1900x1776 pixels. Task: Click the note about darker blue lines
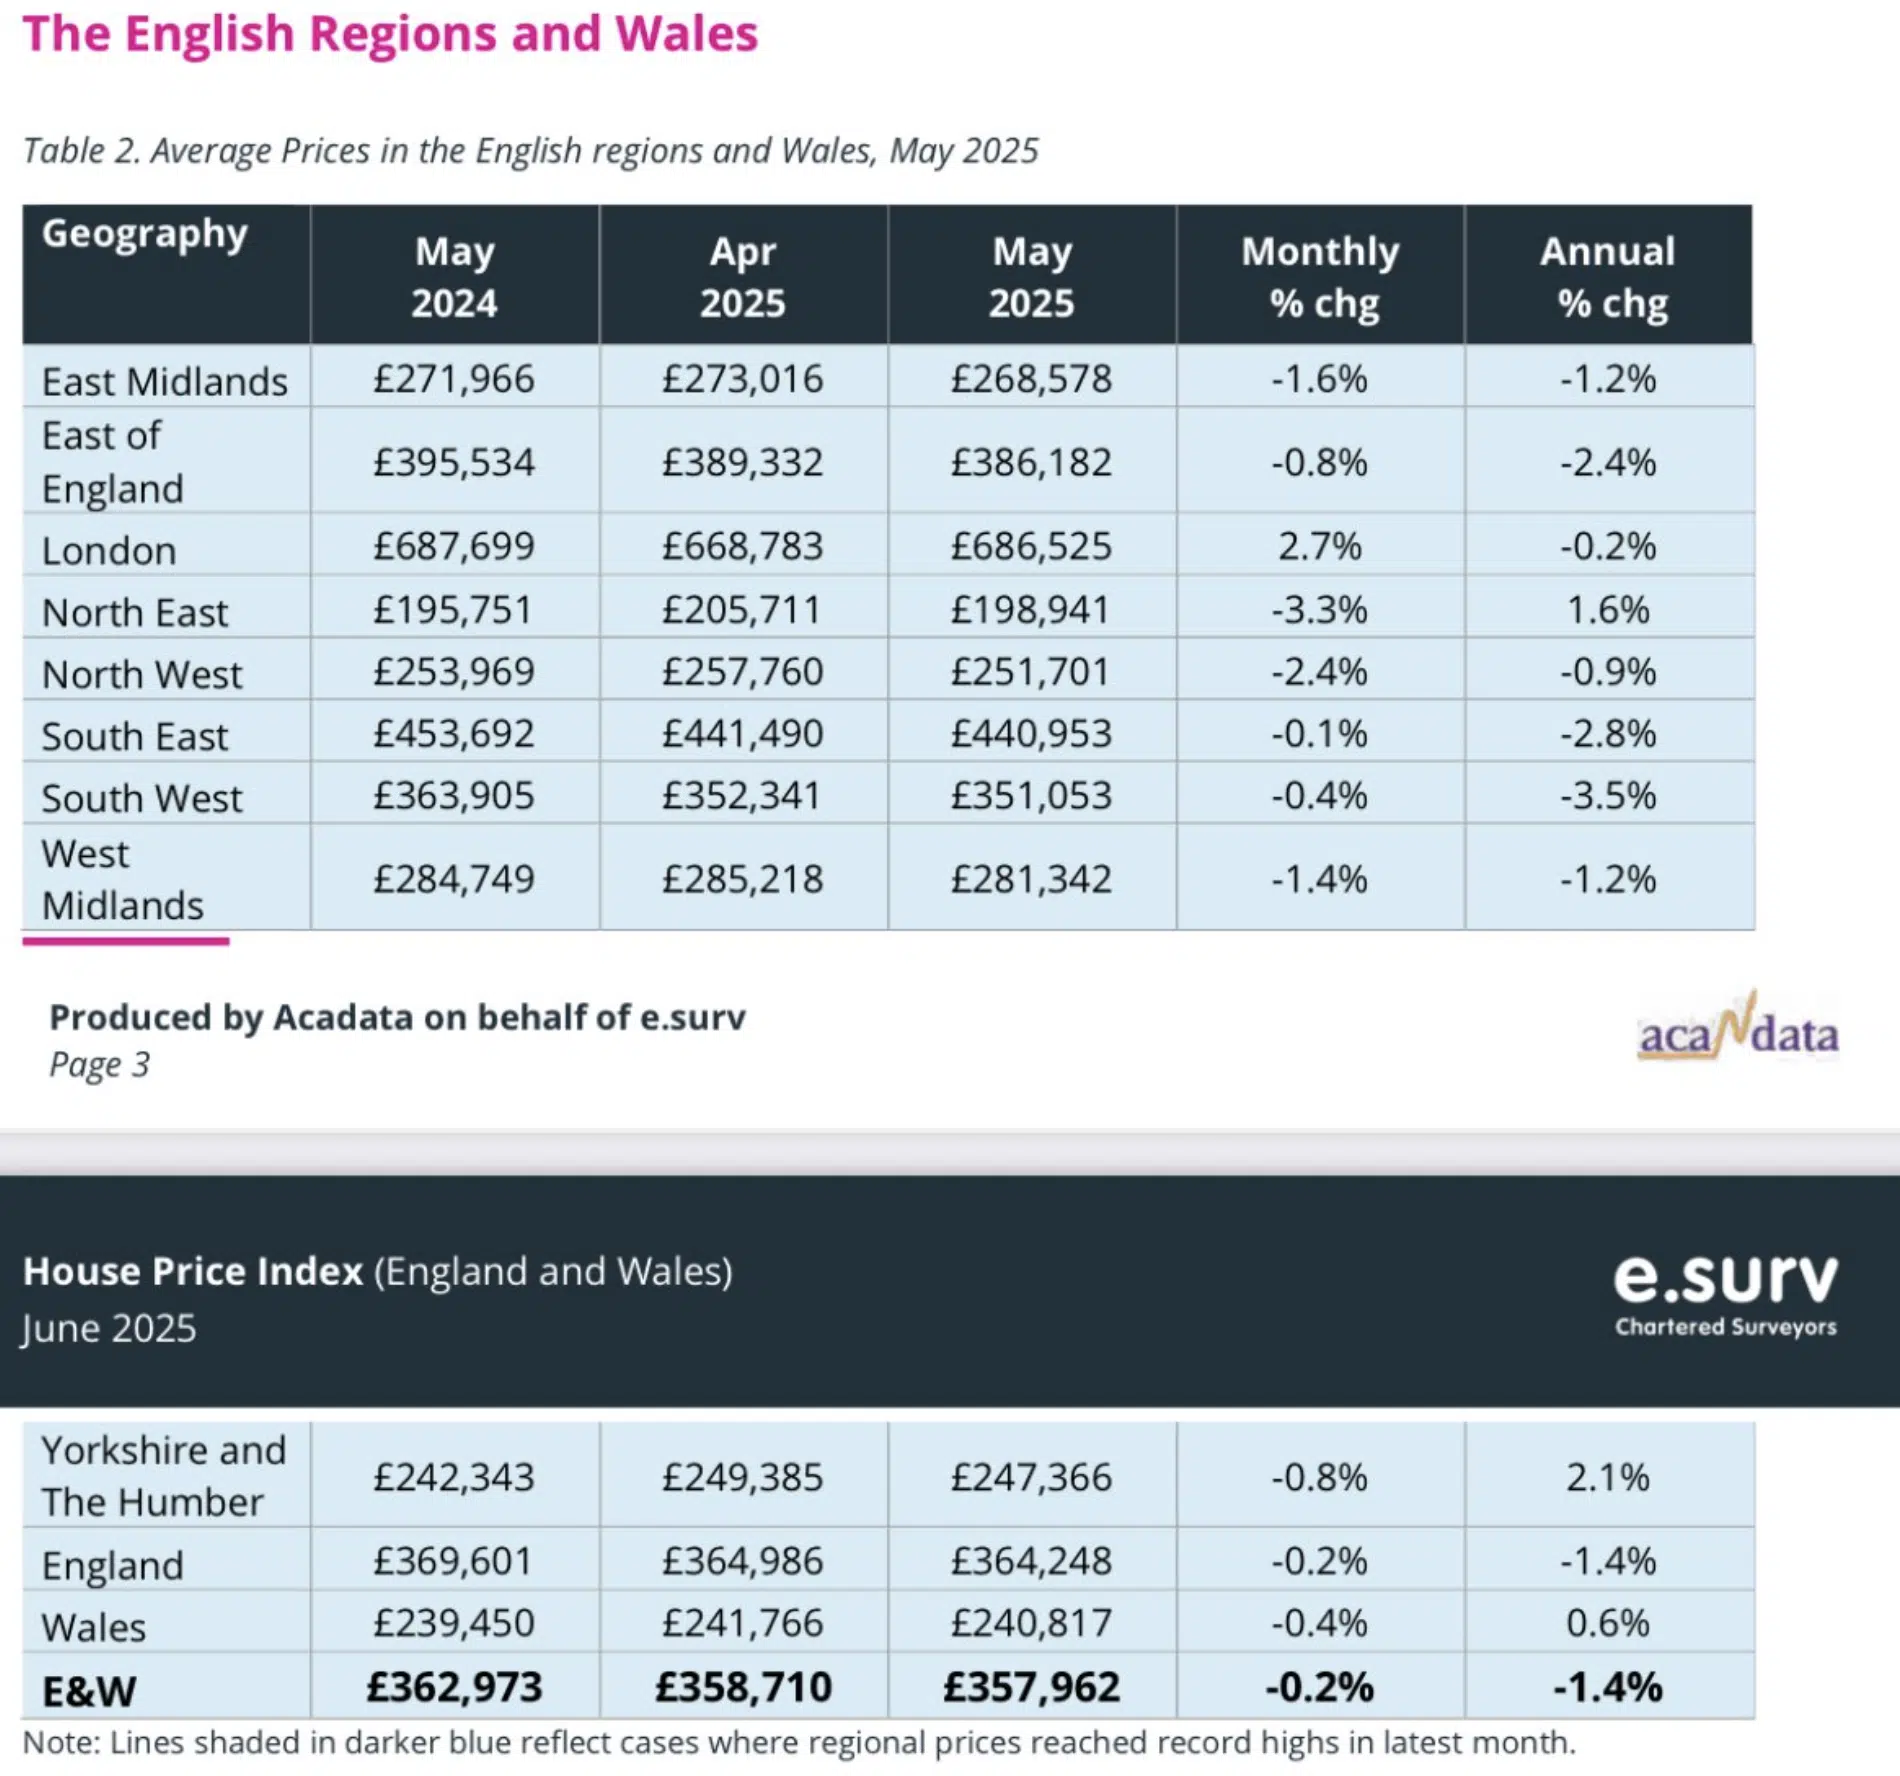pos(798,1743)
